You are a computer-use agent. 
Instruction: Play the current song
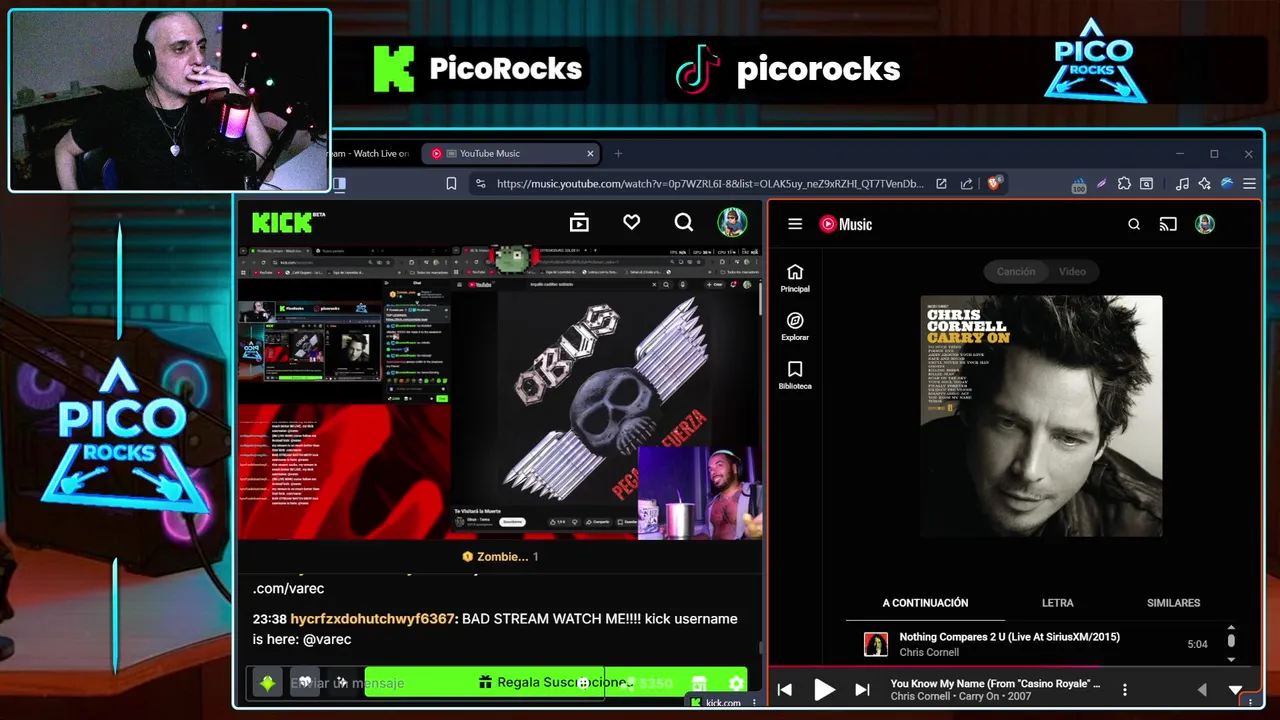(x=824, y=689)
